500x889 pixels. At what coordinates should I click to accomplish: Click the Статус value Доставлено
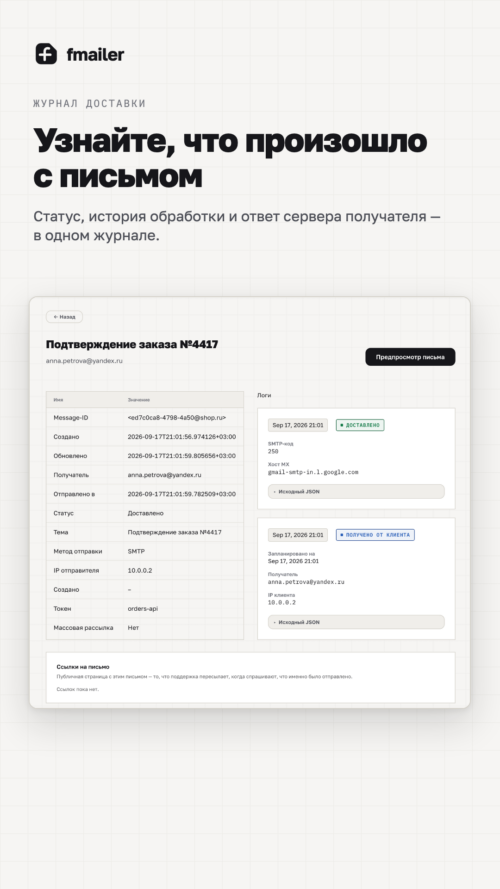pyautogui.click(x=146, y=513)
